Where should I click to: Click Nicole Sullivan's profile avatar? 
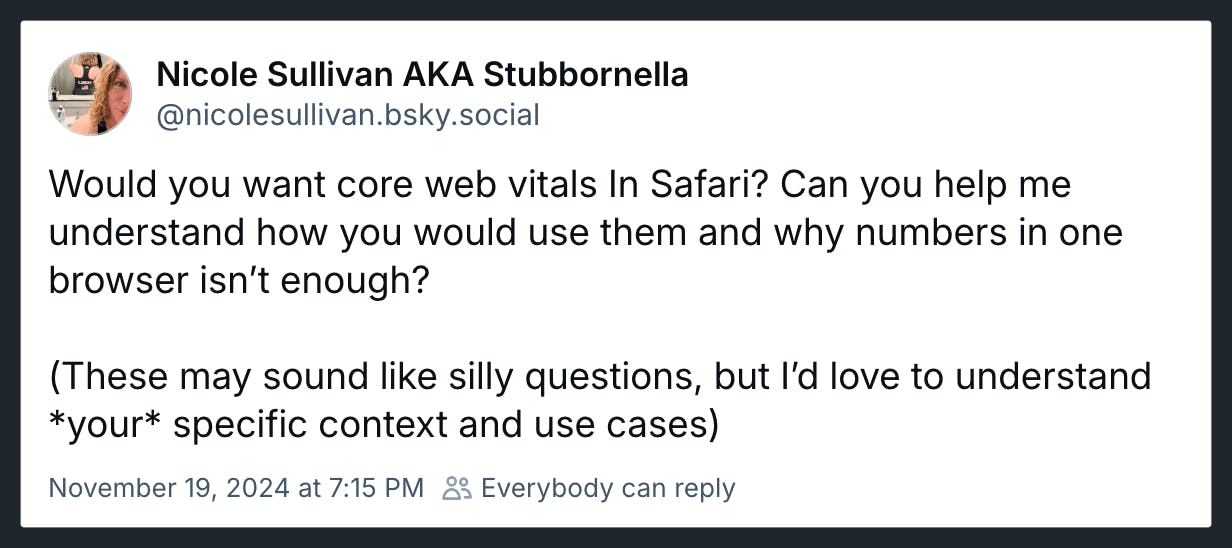pyautogui.click(x=90, y=94)
